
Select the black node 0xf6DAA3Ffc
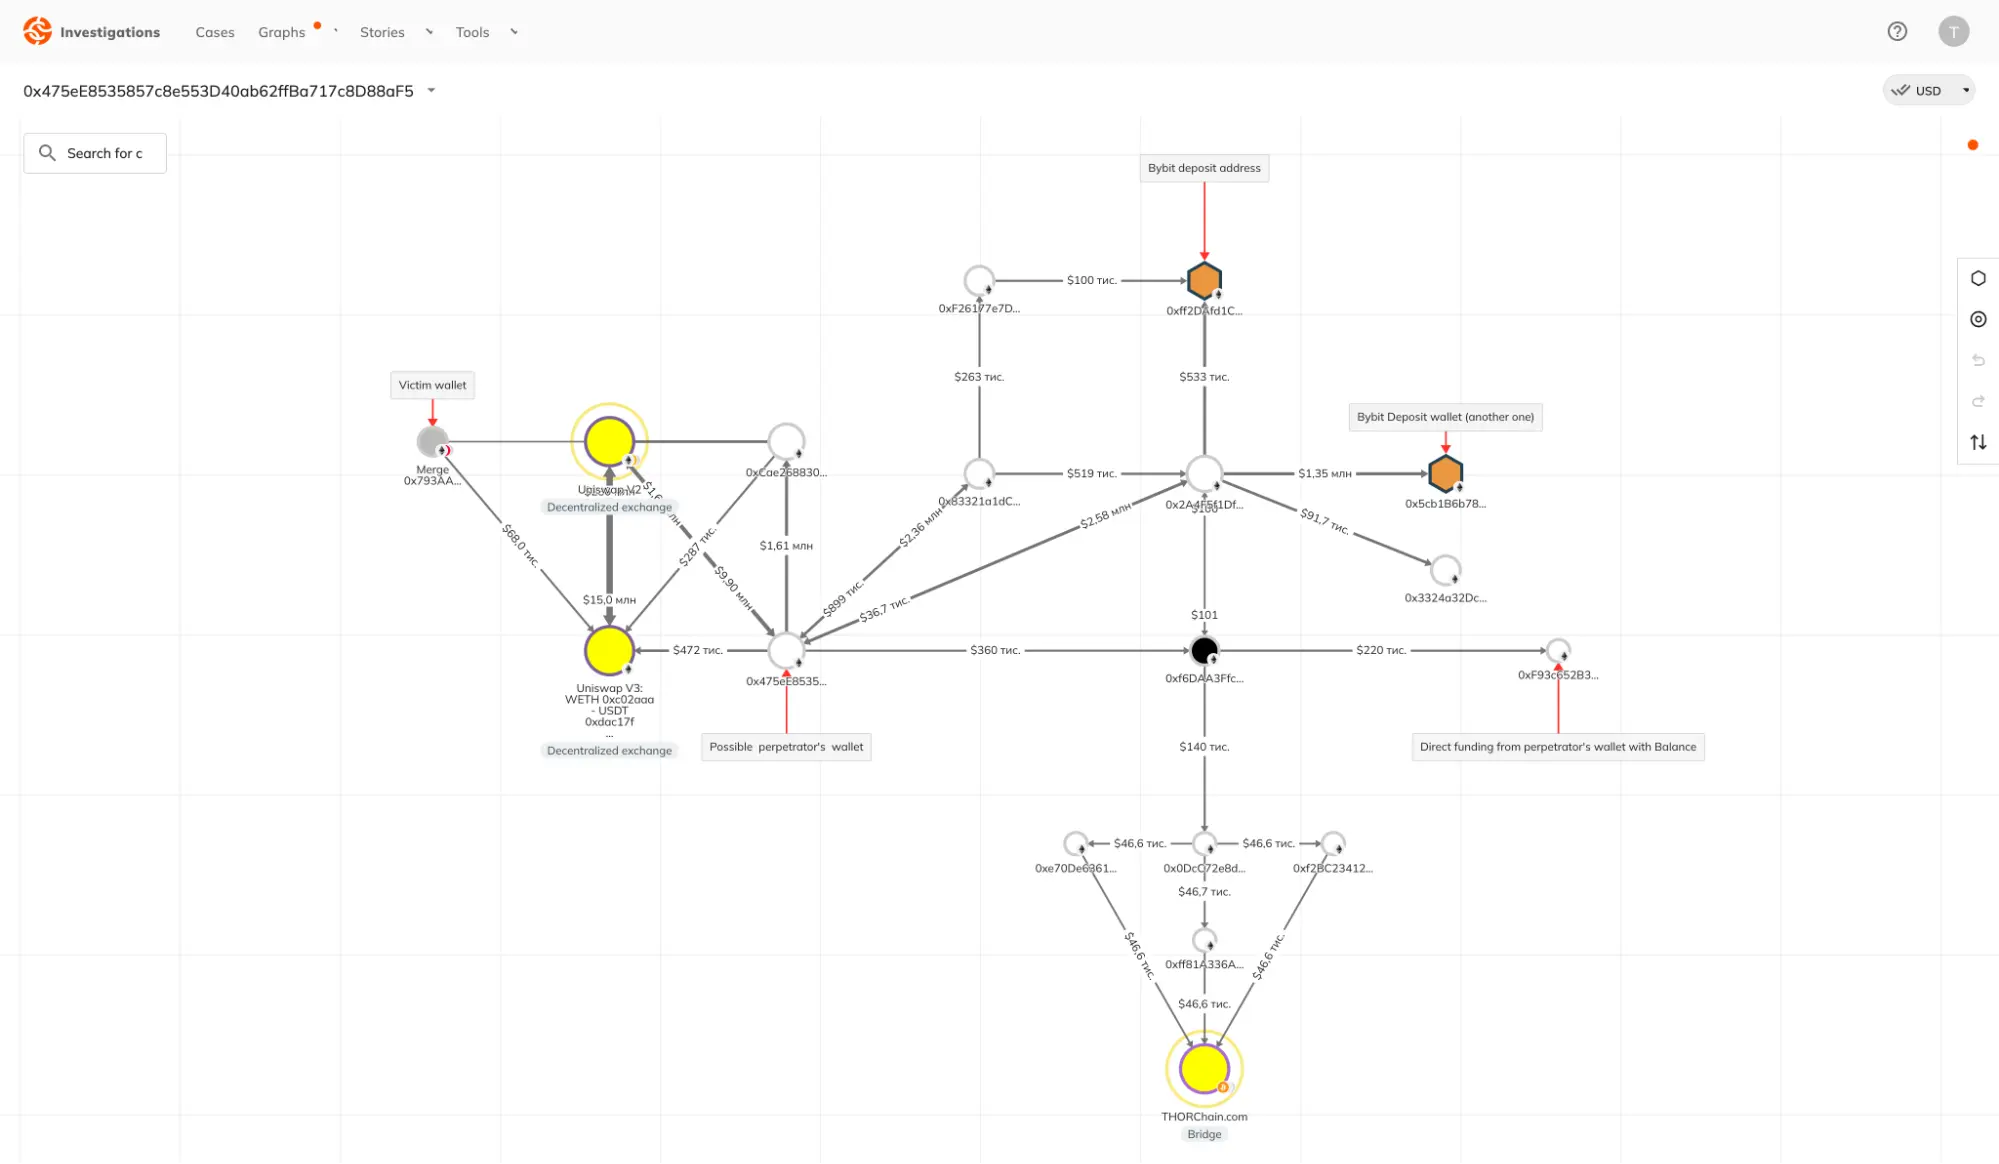1204,650
